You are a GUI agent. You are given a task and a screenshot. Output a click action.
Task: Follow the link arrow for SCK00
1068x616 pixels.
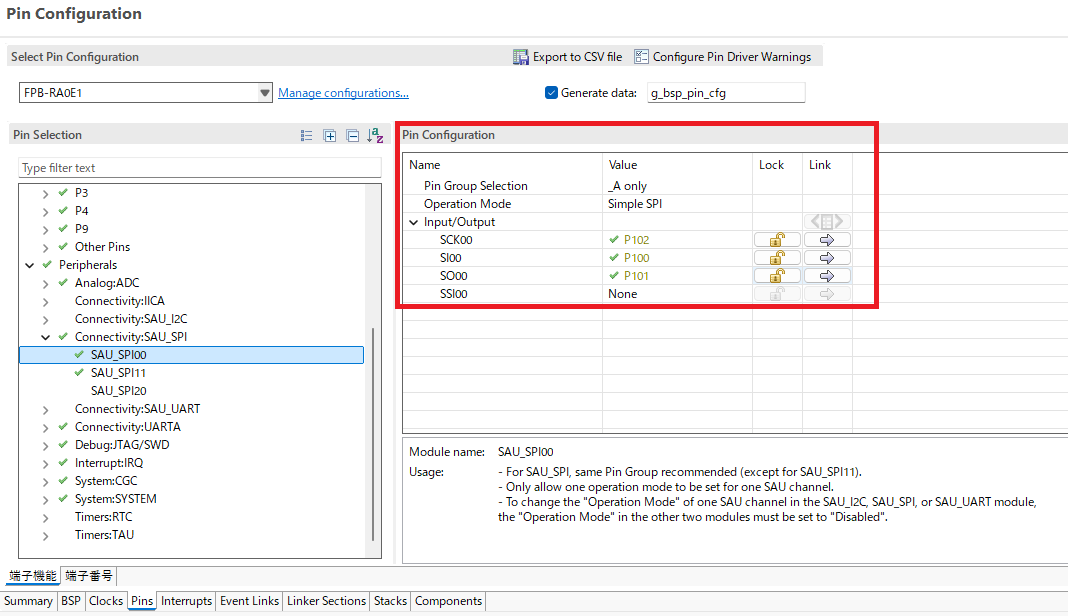point(827,240)
